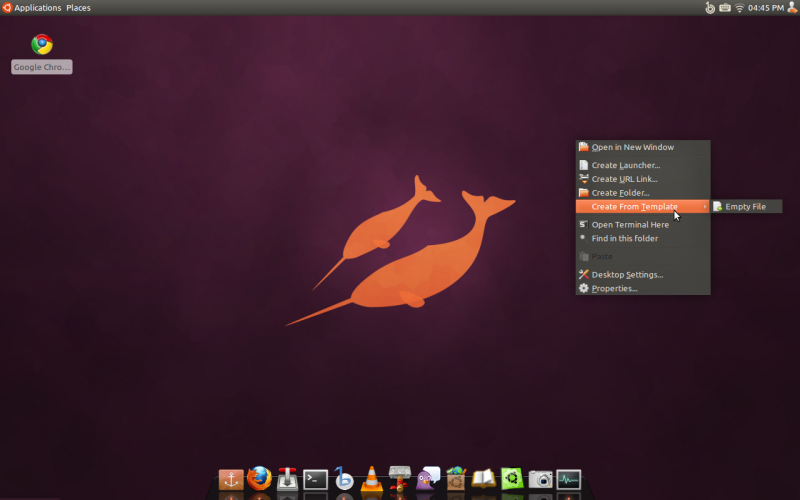
Task: Choose Empty File from the submenu
Action: click(x=747, y=206)
